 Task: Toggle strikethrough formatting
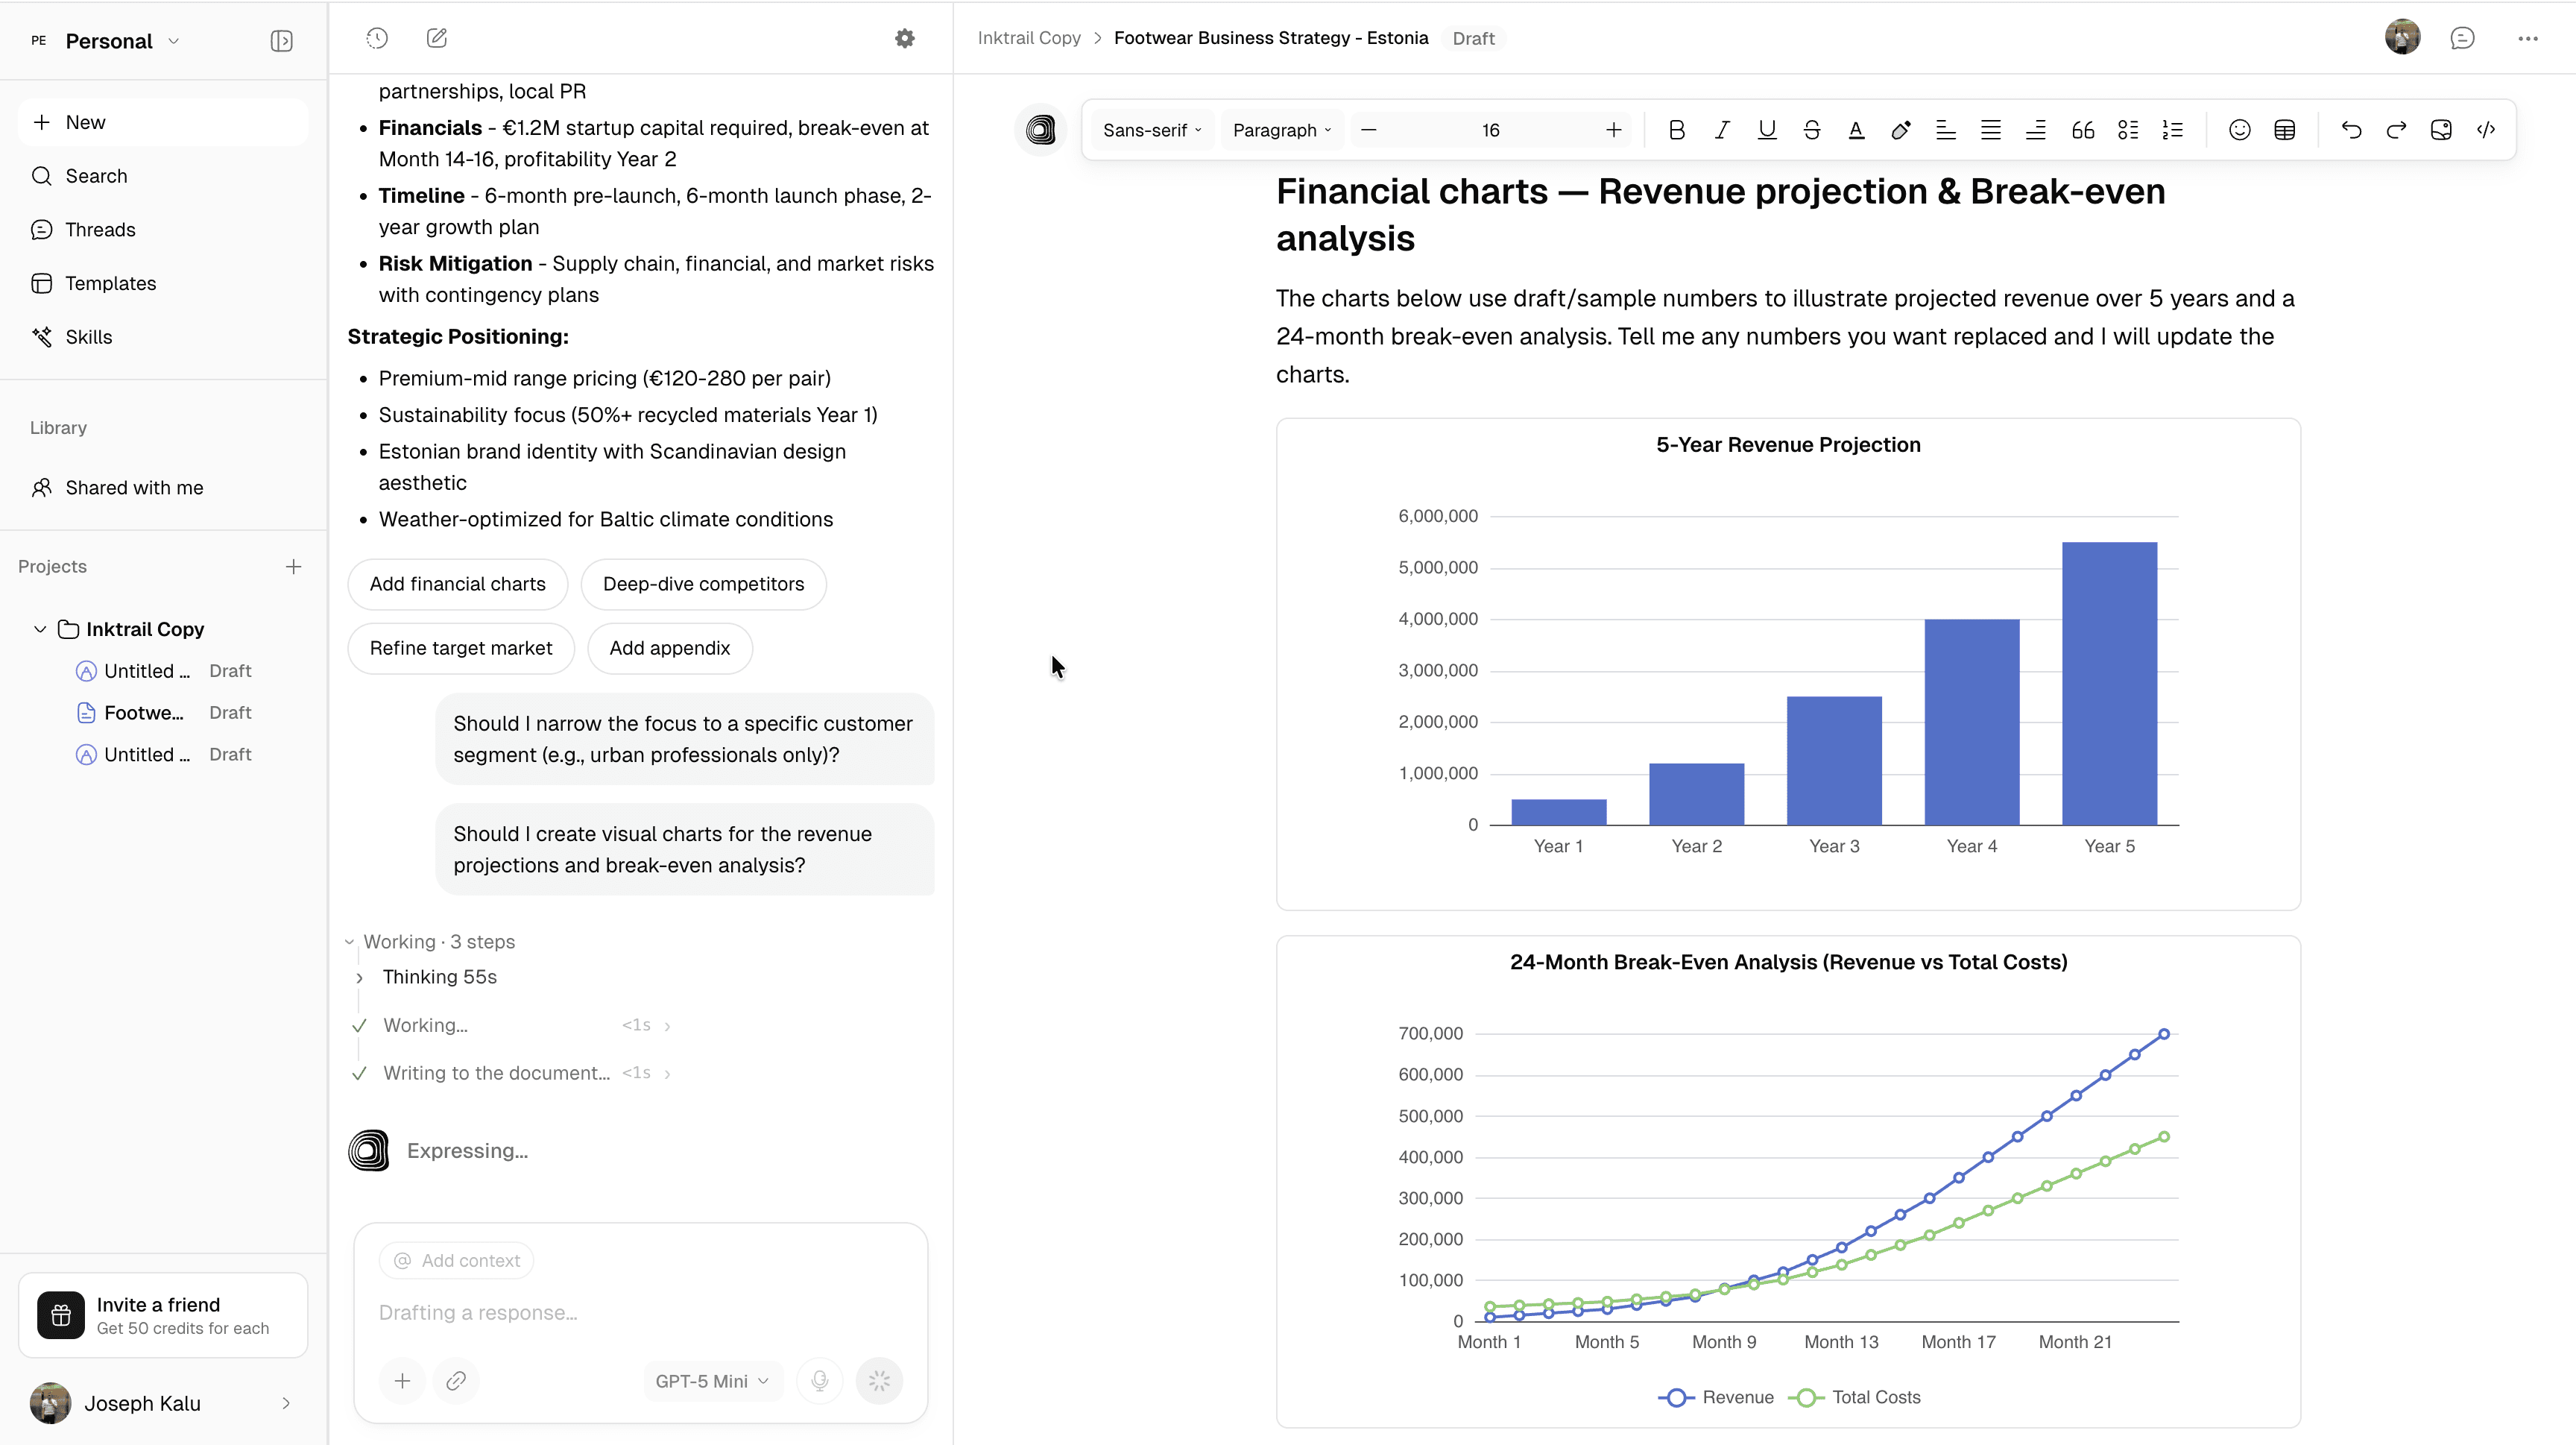click(1812, 129)
